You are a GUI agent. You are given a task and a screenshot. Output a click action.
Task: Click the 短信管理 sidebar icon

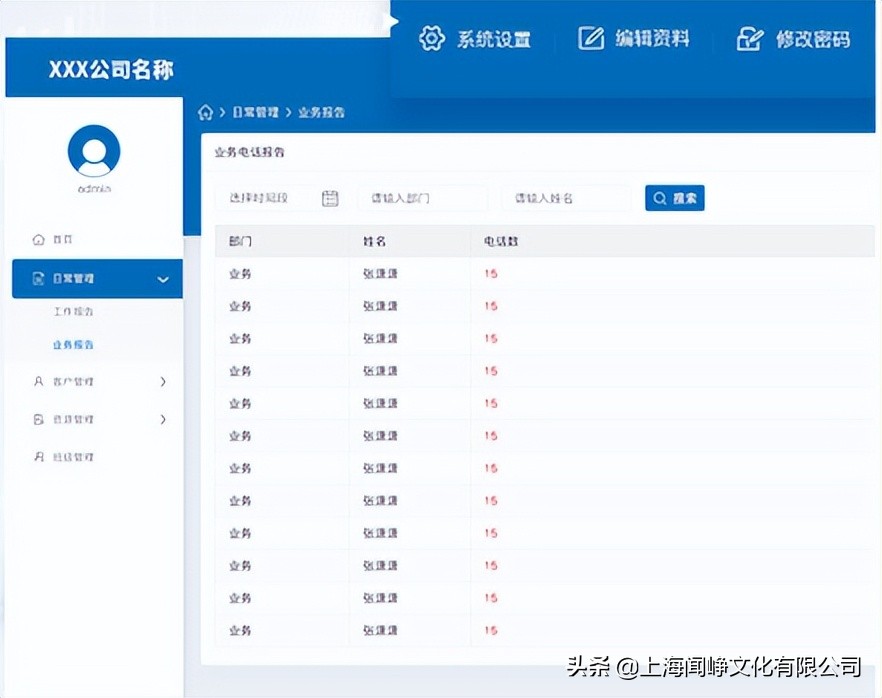coord(38,457)
